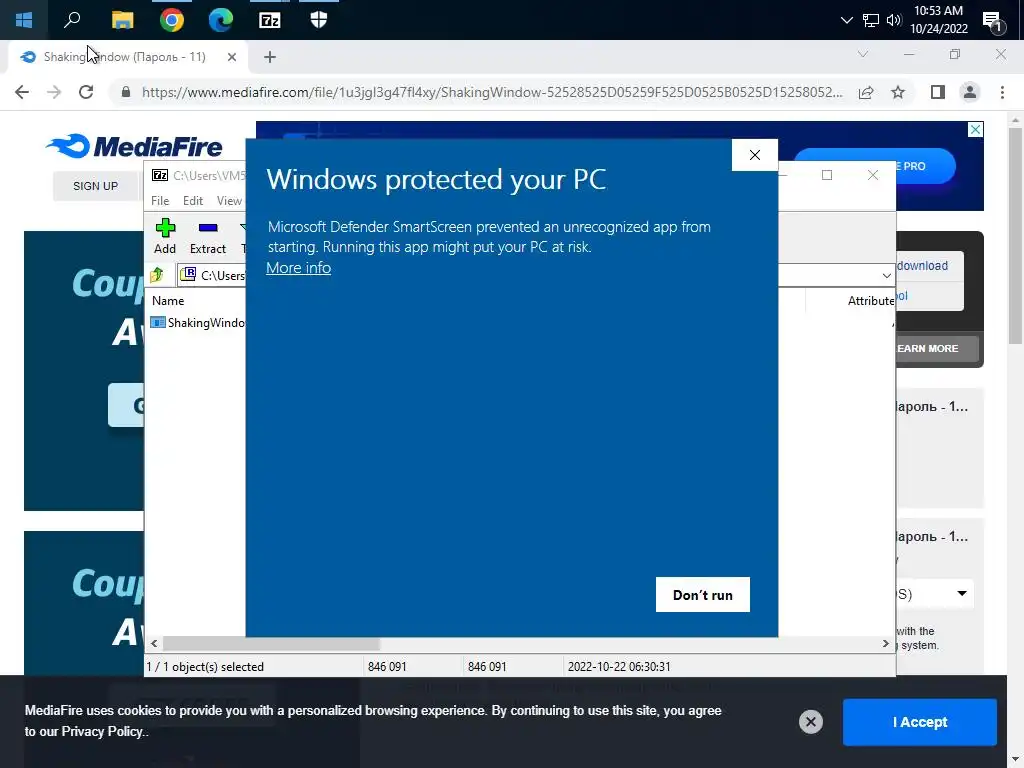Click the download link on MediaFire

[x=921, y=266]
